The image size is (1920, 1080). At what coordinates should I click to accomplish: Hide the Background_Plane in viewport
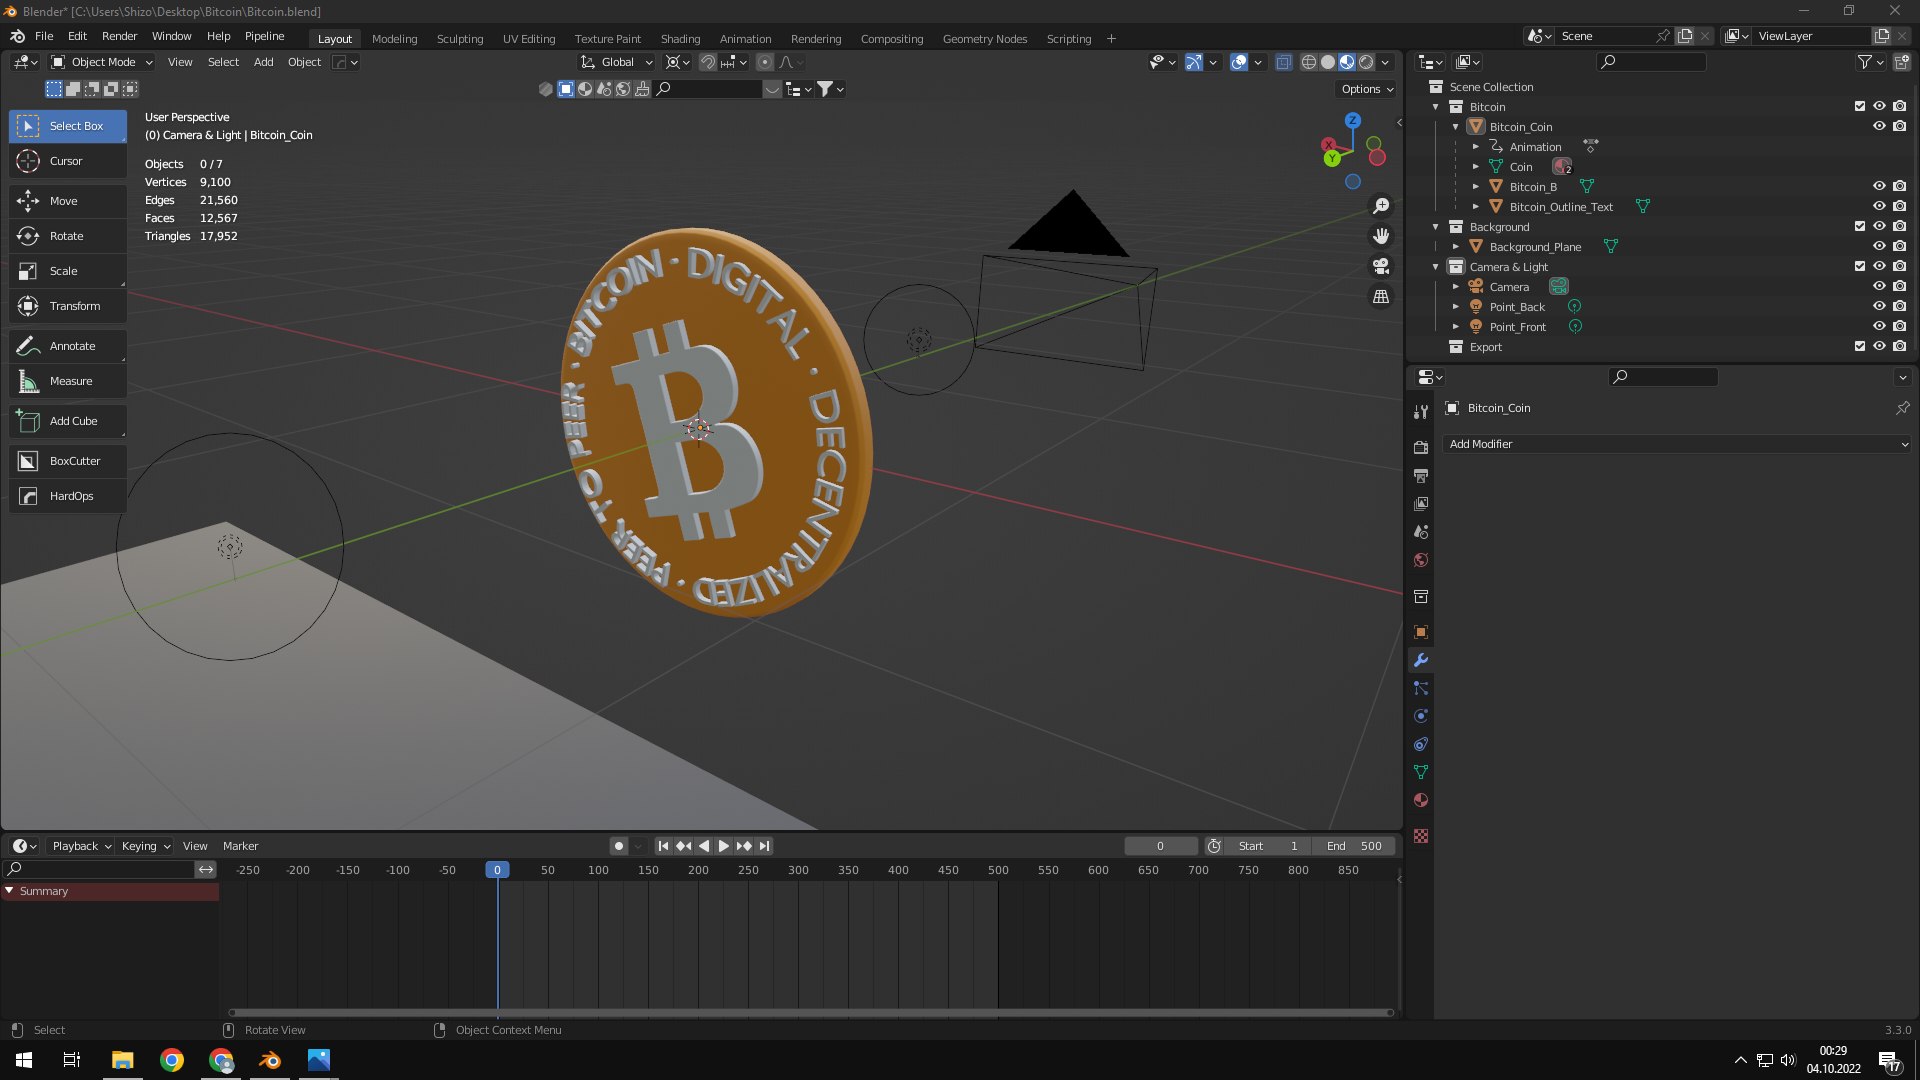coord(1879,246)
